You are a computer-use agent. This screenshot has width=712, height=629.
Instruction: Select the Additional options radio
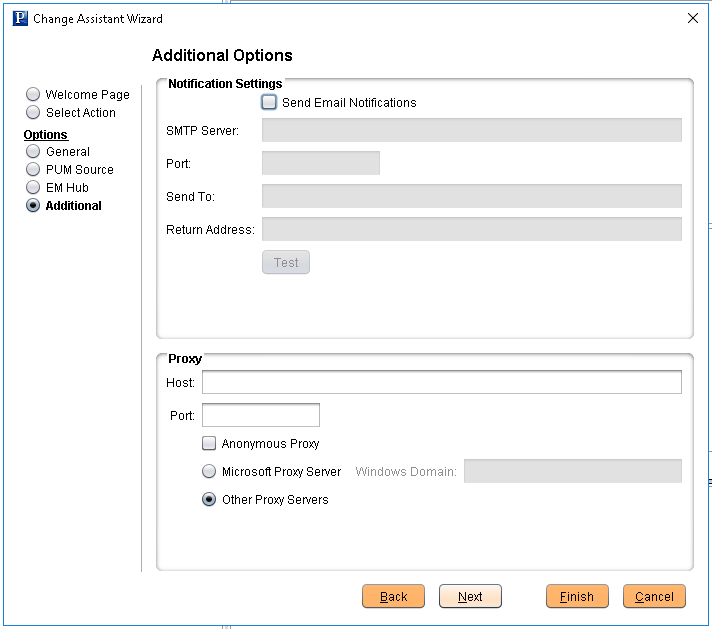(33, 205)
